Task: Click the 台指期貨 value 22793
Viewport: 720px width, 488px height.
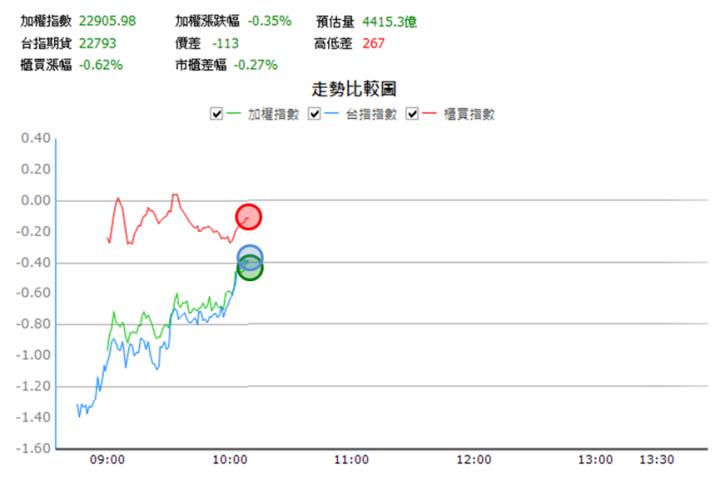Action: point(96,43)
